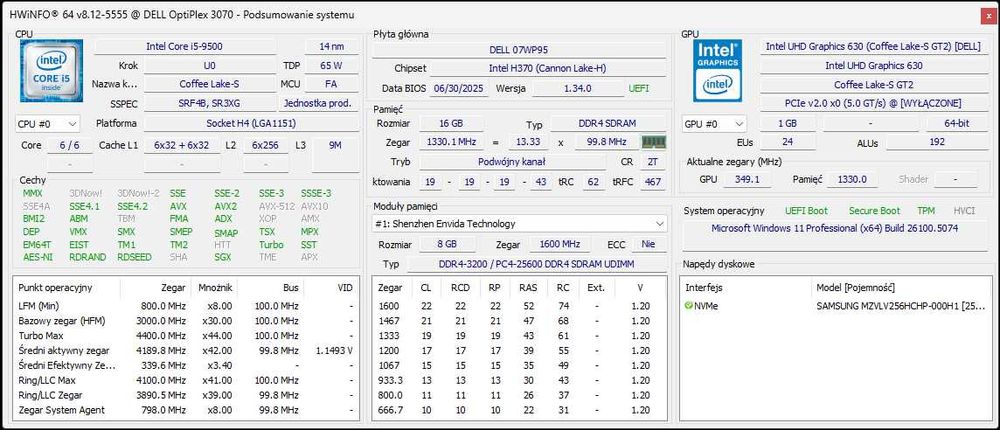Viewport: 1000px width, 430px height.
Task: Click the Intel Core i5-9500 name field
Action: click(185, 47)
